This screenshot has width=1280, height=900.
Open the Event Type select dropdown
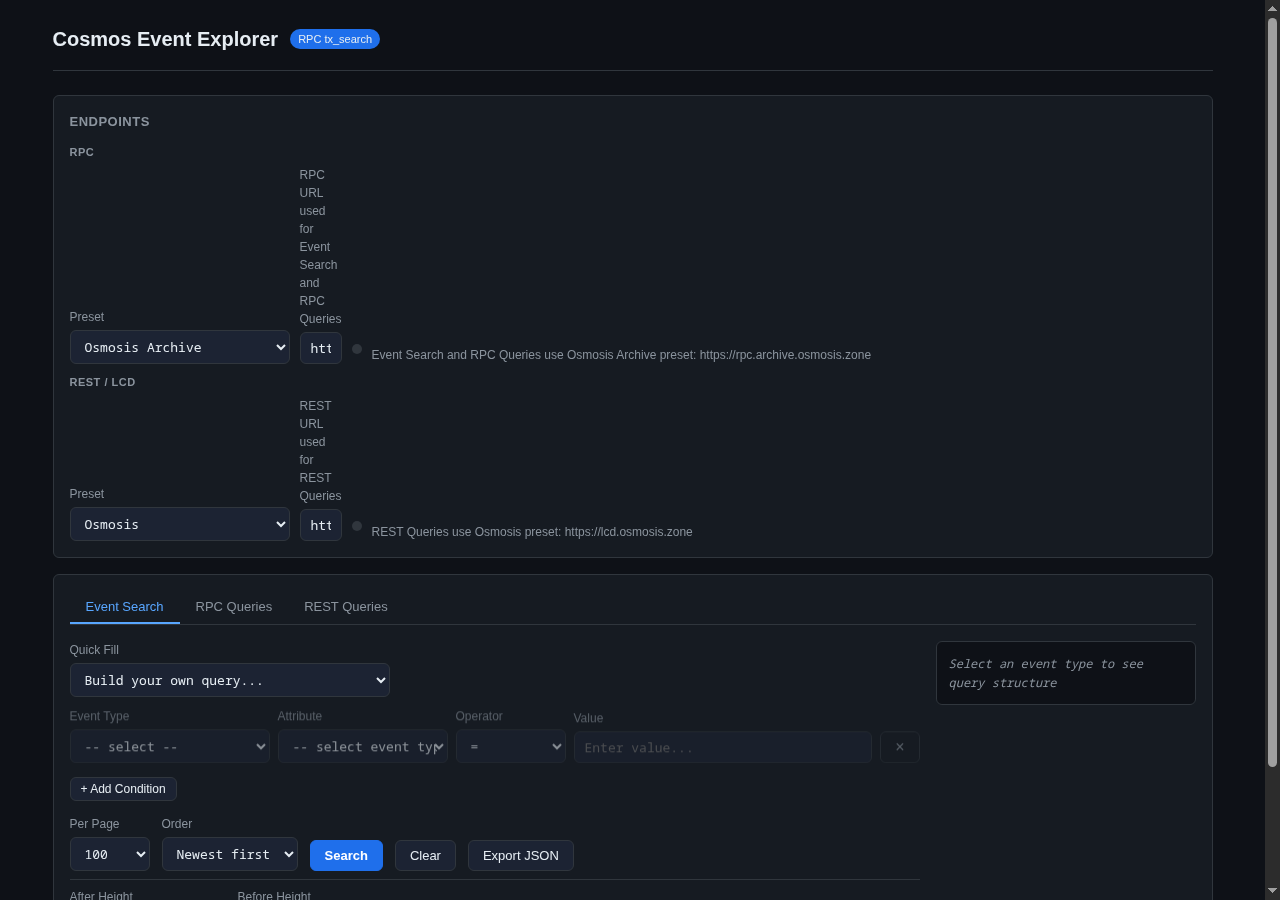pos(170,746)
